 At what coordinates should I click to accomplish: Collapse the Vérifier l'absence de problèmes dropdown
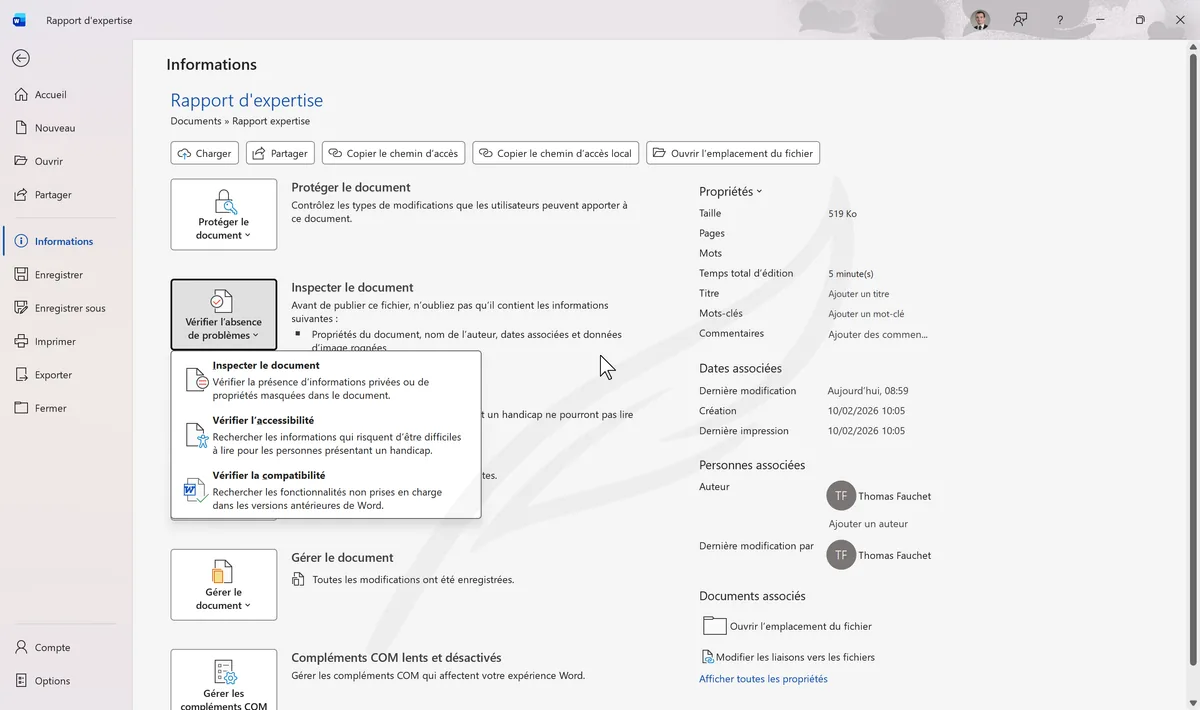tap(224, 314)
